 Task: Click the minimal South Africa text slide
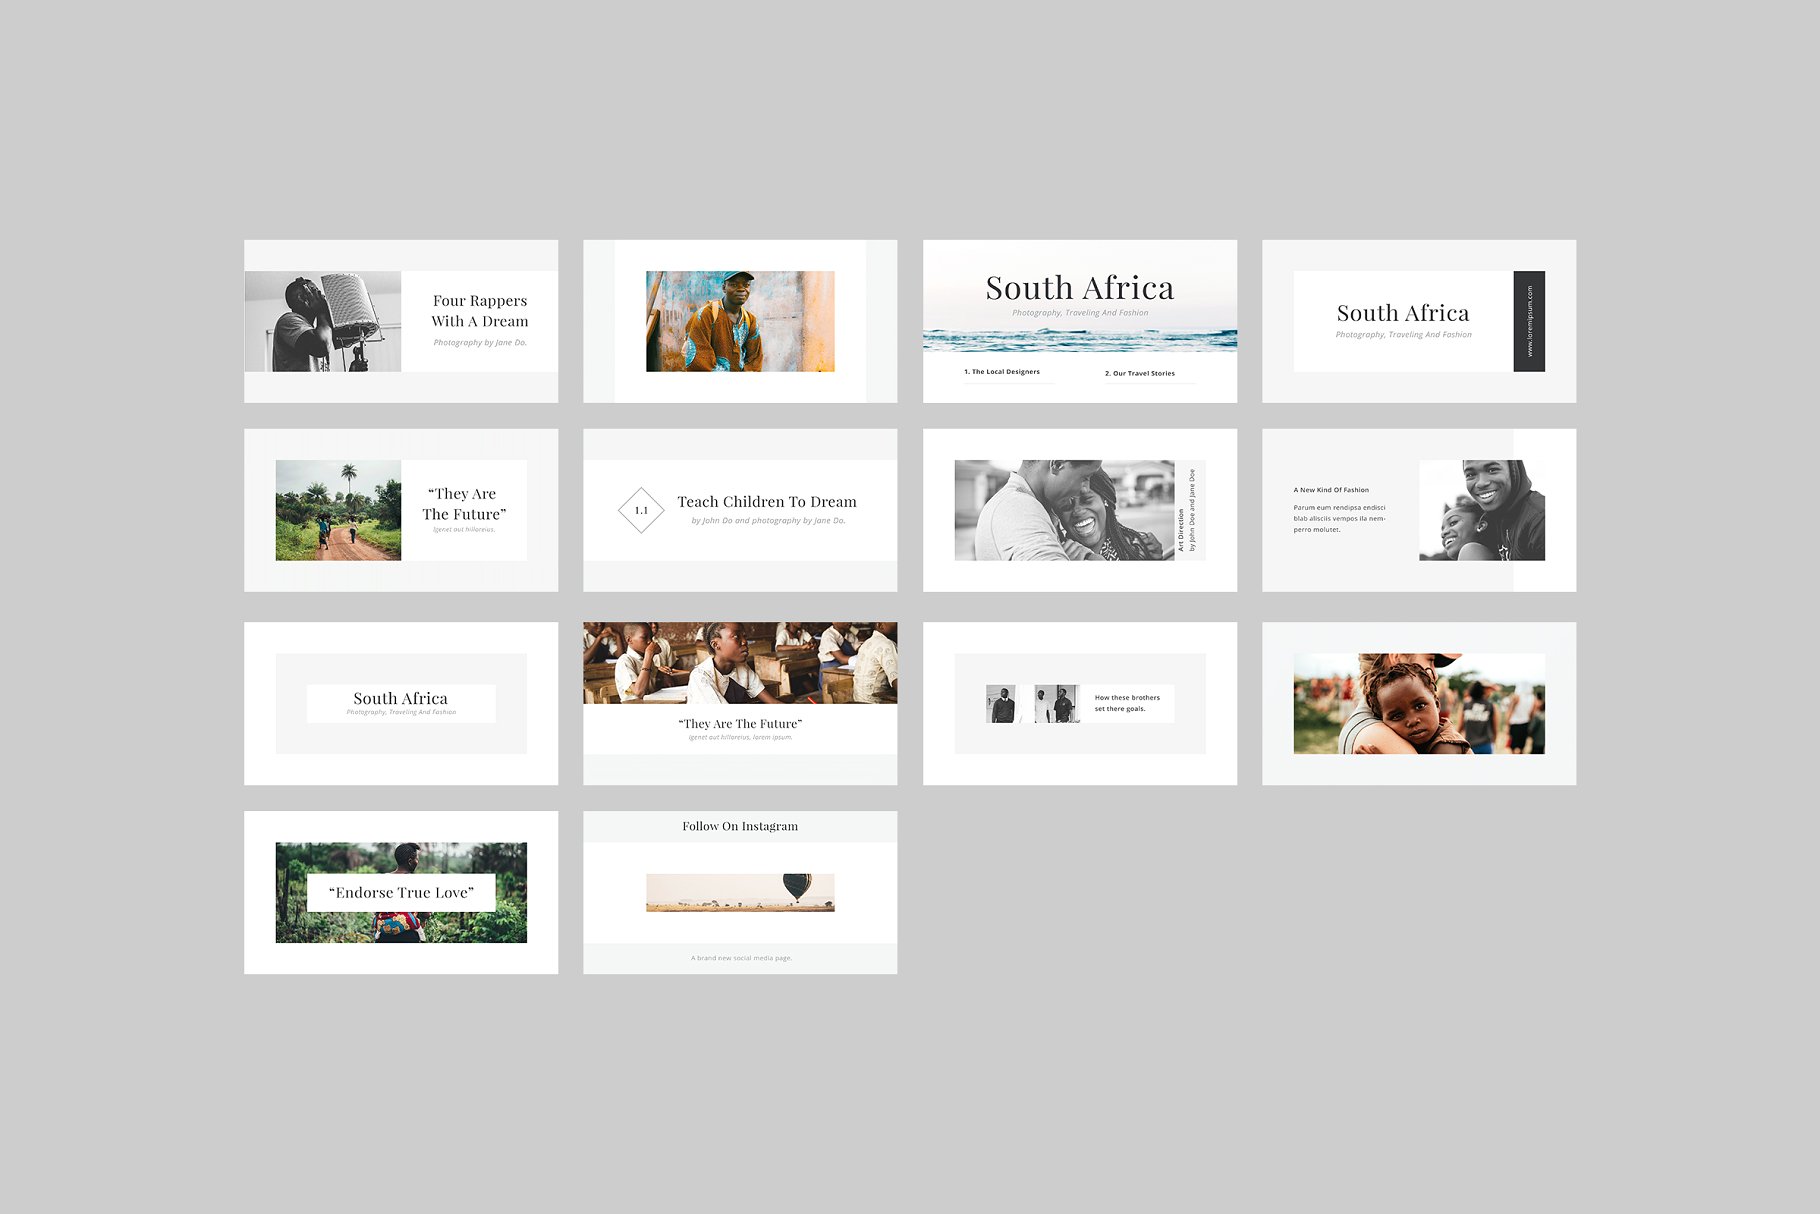click(400, 700)
